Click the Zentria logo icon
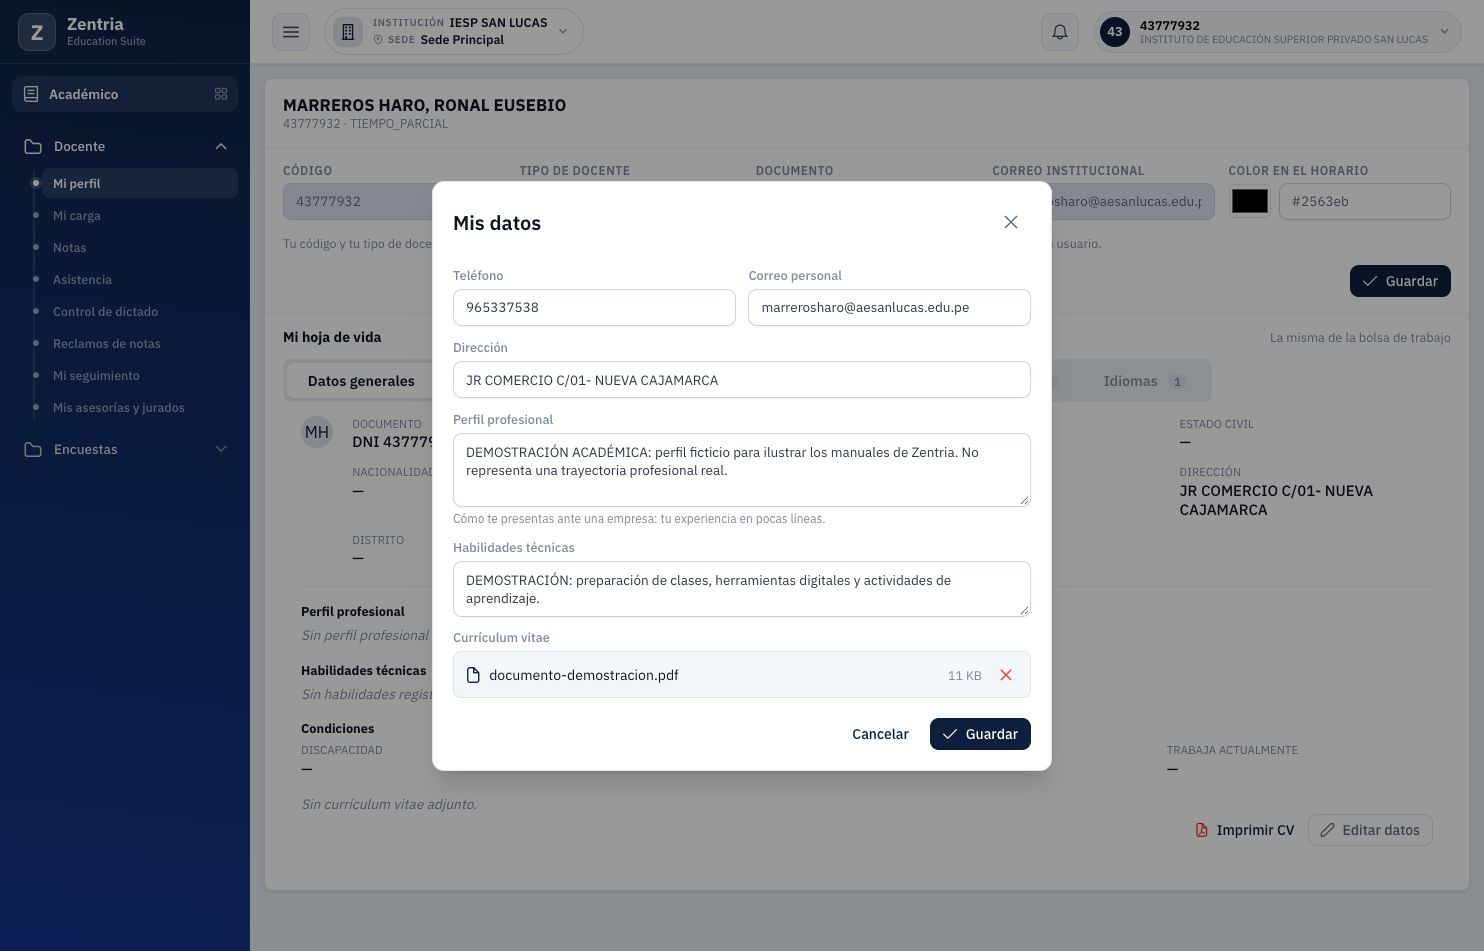Viewport: 1484px width, 951px height. 37,32
